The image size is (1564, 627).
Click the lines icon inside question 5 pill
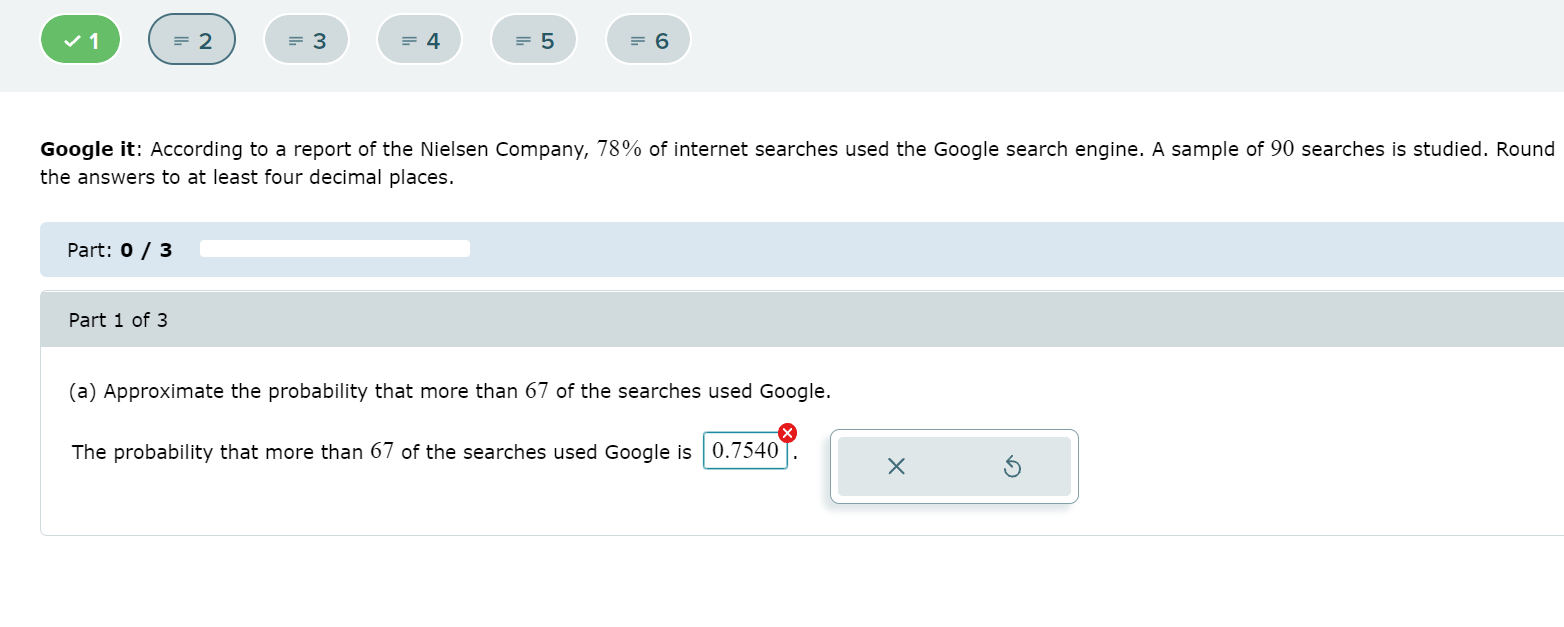(x=523, y=40)
